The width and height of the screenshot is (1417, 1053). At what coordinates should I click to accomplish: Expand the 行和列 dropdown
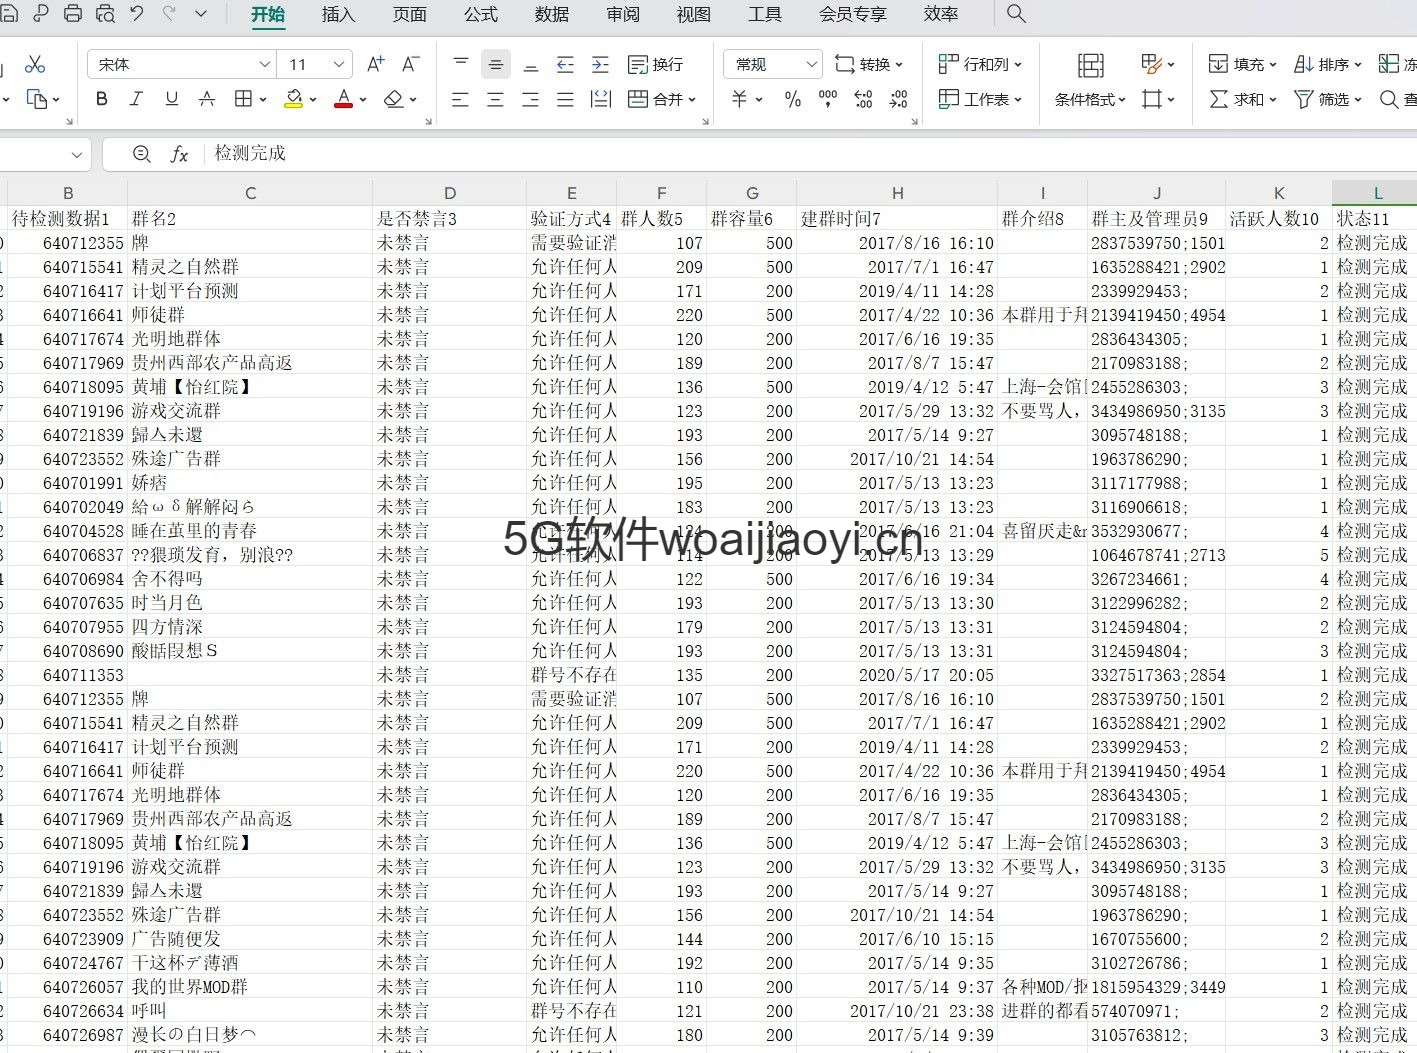click(x=1018, y=64)
